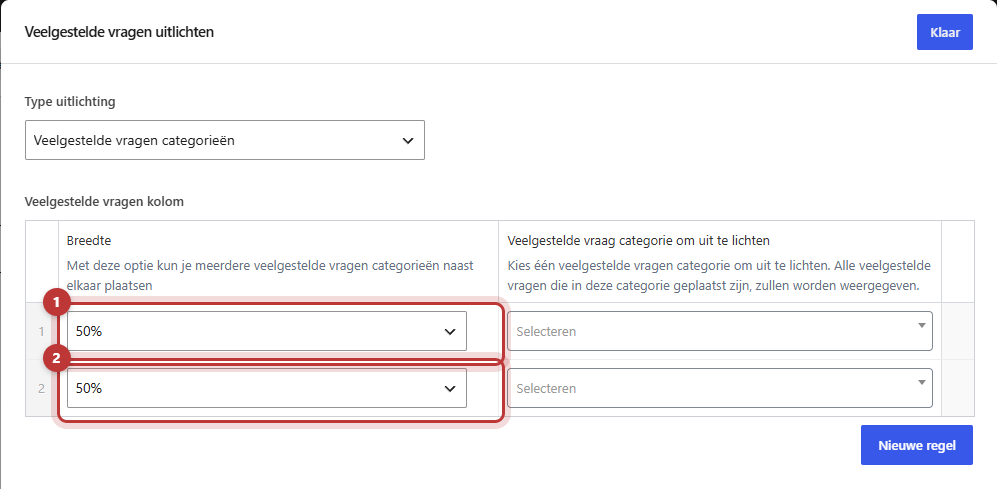997x489 pixels.
Task: Add a row with Nieuwe regel button
Action: pos(916,445)
